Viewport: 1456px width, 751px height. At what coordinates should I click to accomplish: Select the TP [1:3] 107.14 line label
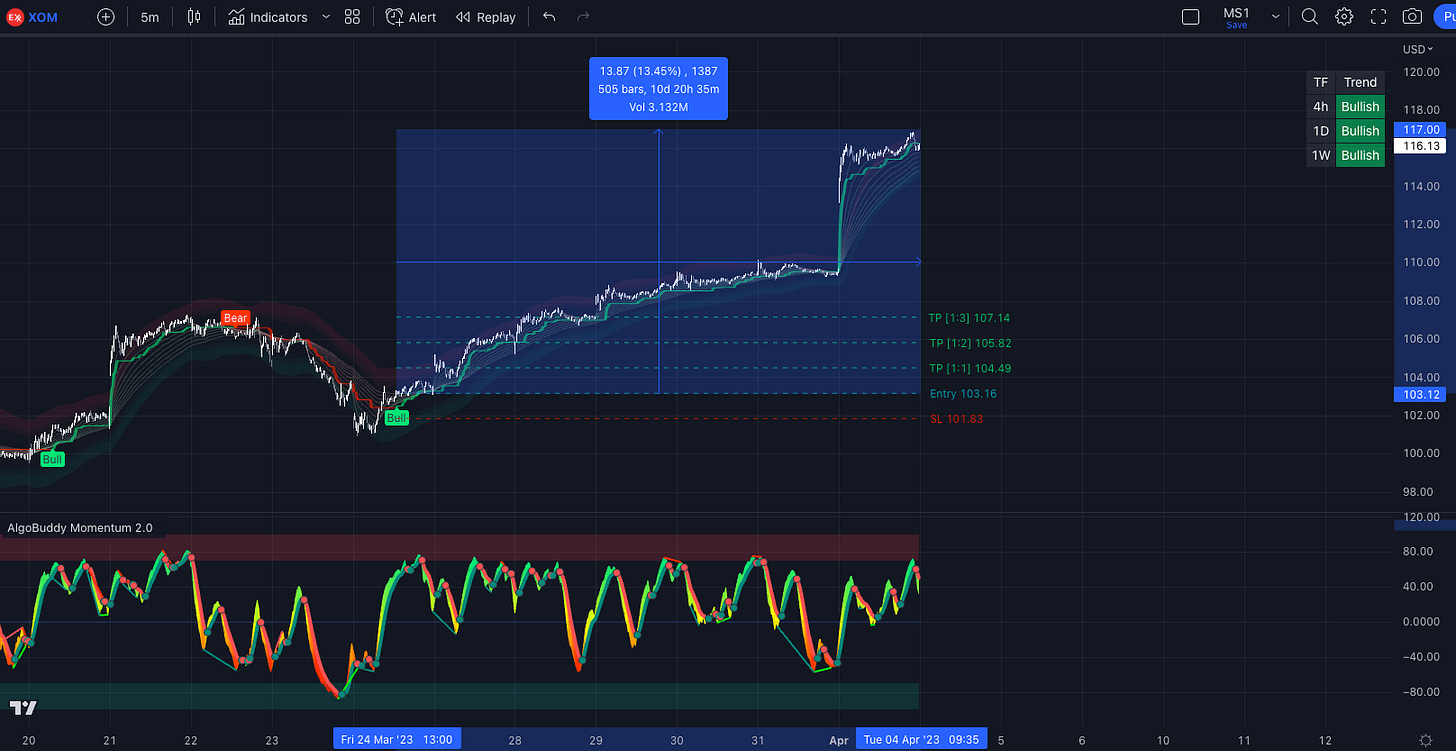[x=968, y=318]
